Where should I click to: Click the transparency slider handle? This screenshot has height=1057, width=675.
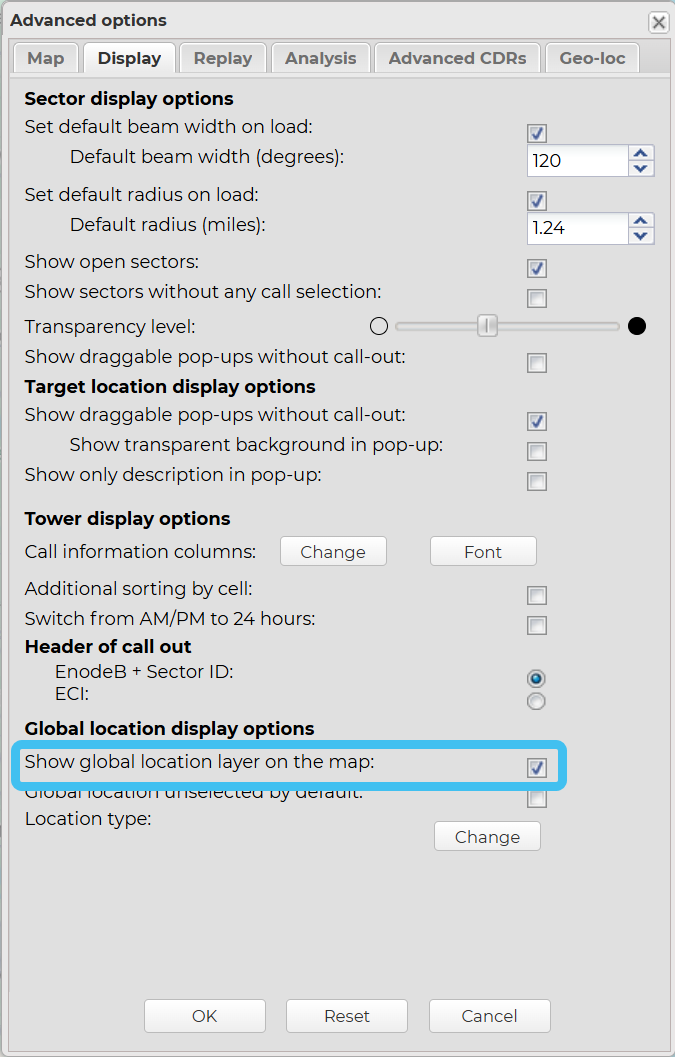click(x=487, y=326)
